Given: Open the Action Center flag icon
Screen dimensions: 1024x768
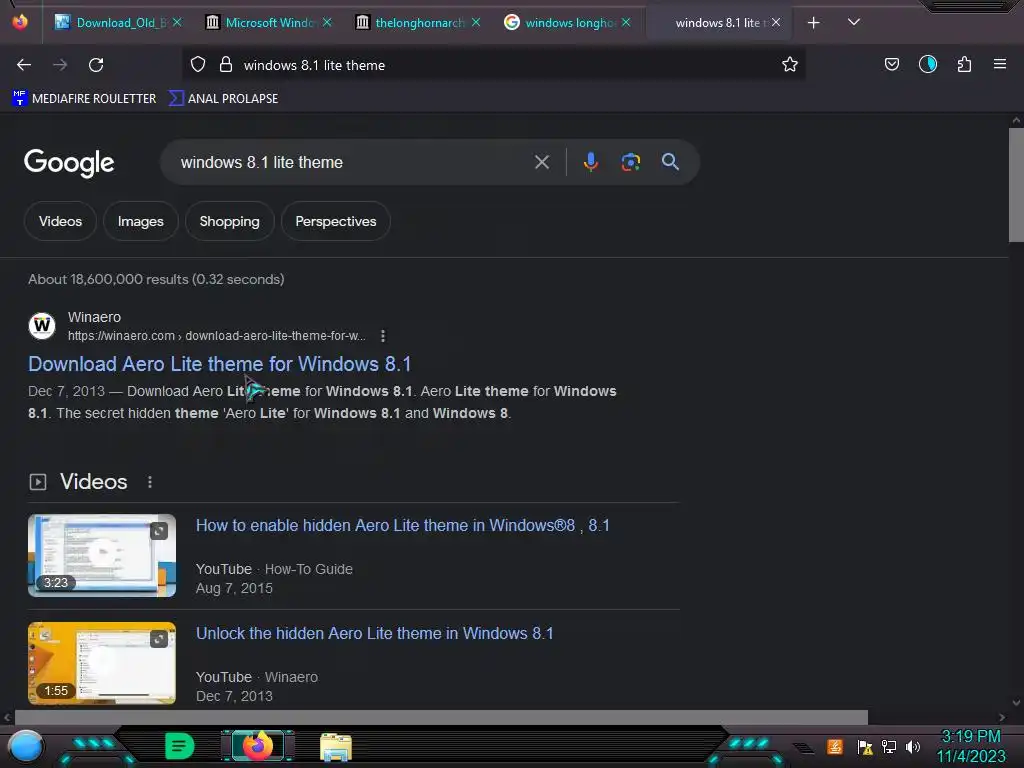Looking at the screenshot, I should tap(865, 746).
